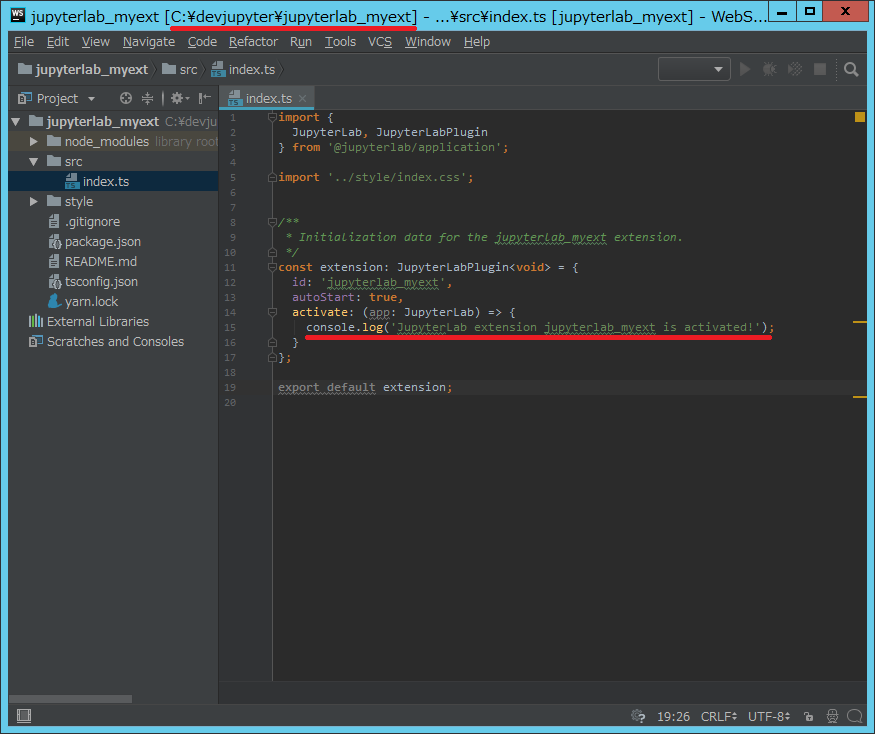The width and height of the screenshot is (875, 734).
Task: Open Search Everywhere with the magnifier icon
Action: click(x=850, y=69)
